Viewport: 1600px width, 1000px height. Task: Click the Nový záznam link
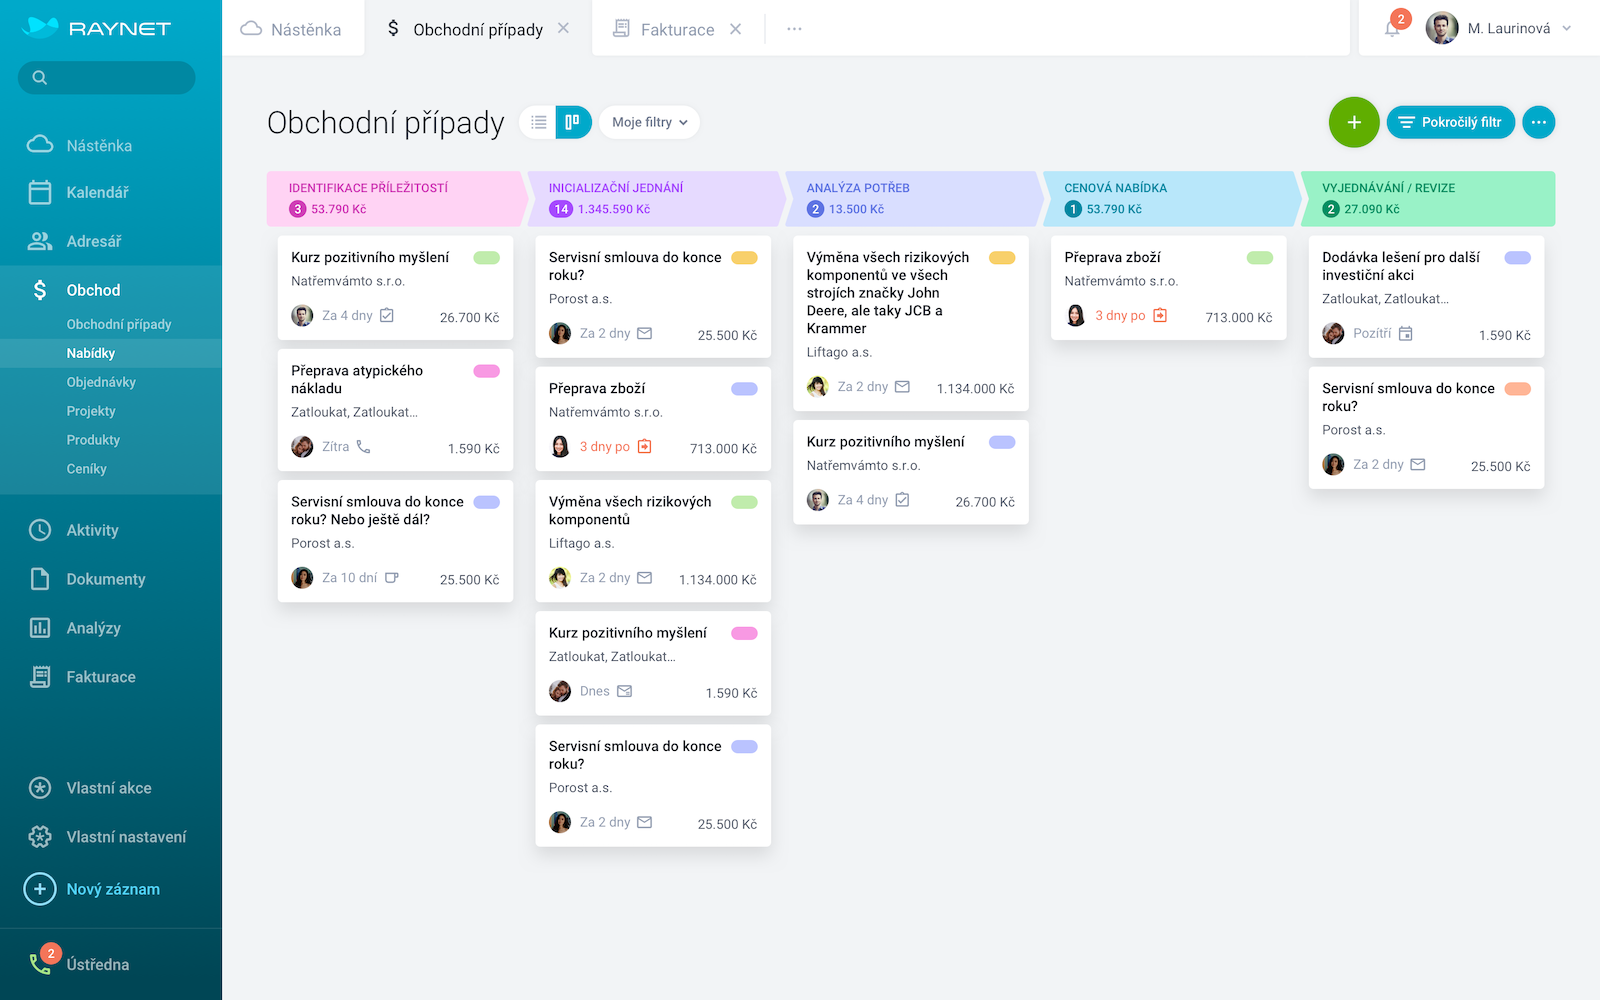click(x=112, y=889)
